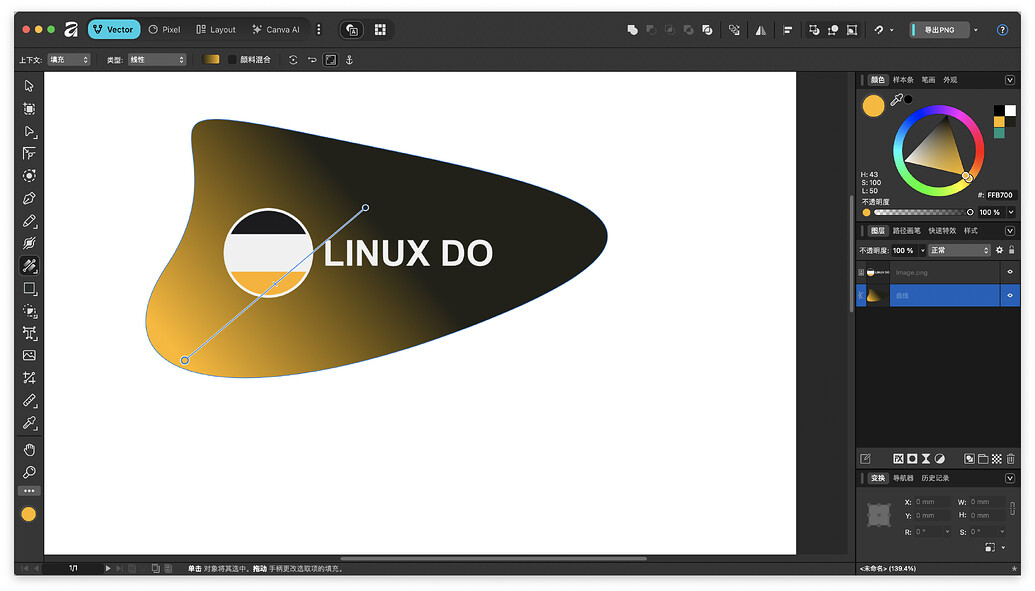1035x591 pixels.
Task: Switch to the Layout studio tab
Action: click(216, 30)
